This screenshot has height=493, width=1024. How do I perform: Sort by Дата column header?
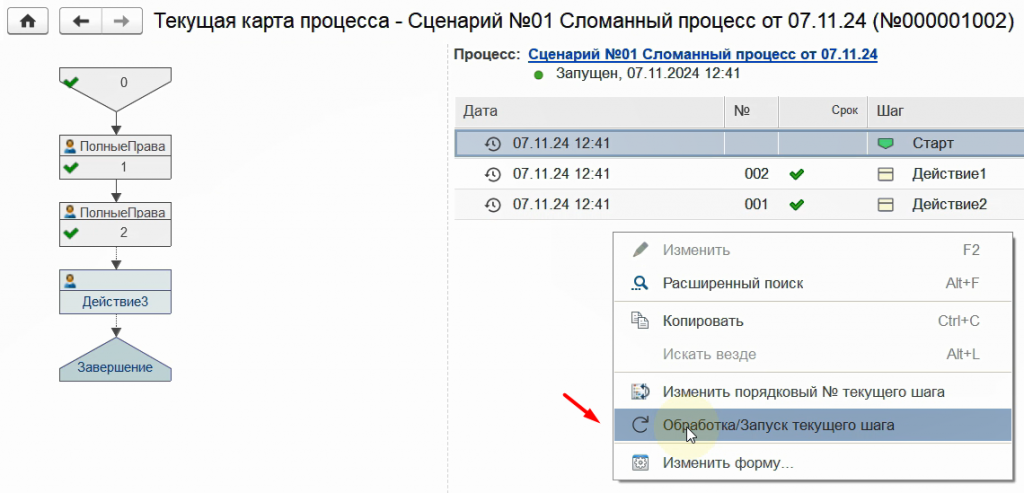[589, 111]
